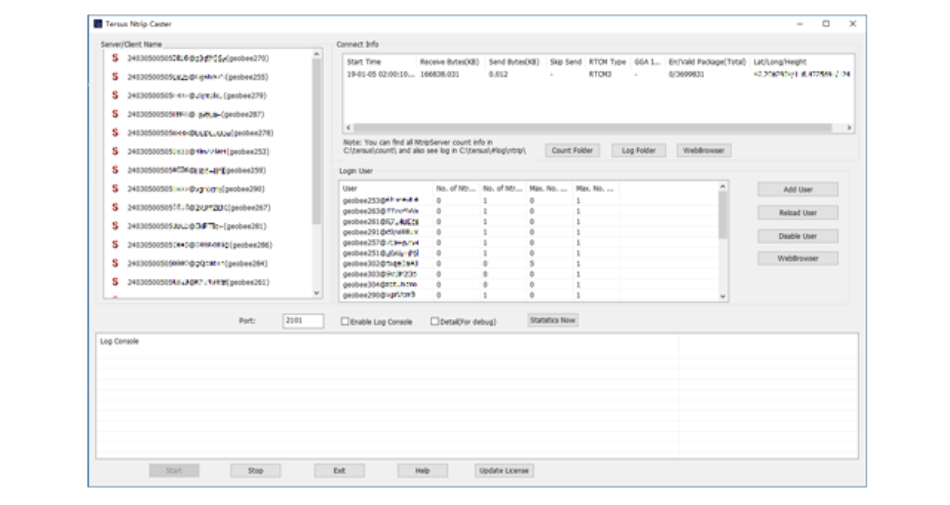The height and width of the screenshot is (505, 950).
Task: Click the S icon next to geobee279
Action: coord(115,96)
